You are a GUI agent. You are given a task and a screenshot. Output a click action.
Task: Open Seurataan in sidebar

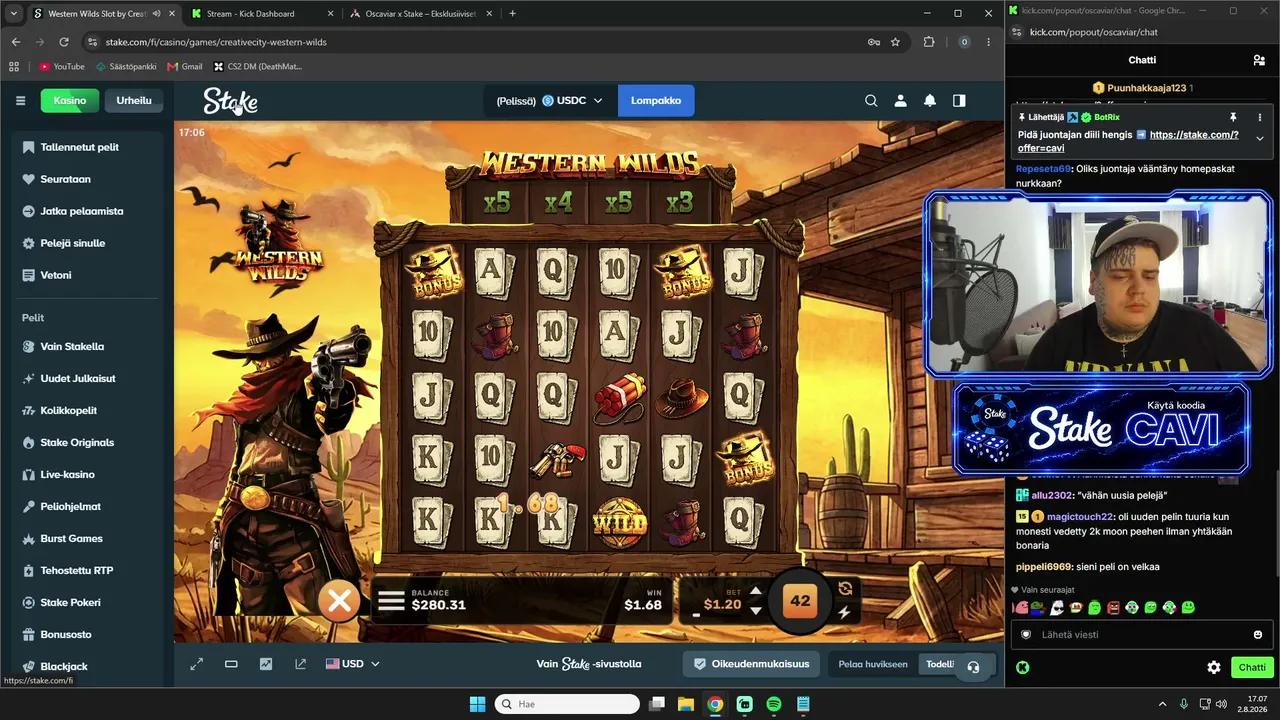tap(88, 179)
